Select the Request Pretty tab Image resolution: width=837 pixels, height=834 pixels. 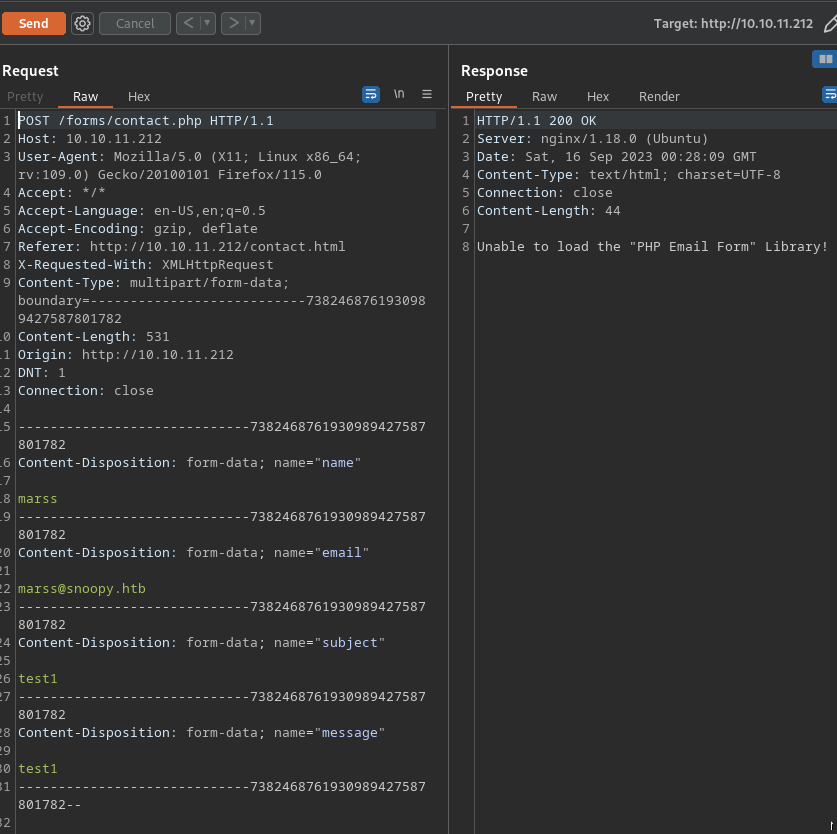coord(25,97)
